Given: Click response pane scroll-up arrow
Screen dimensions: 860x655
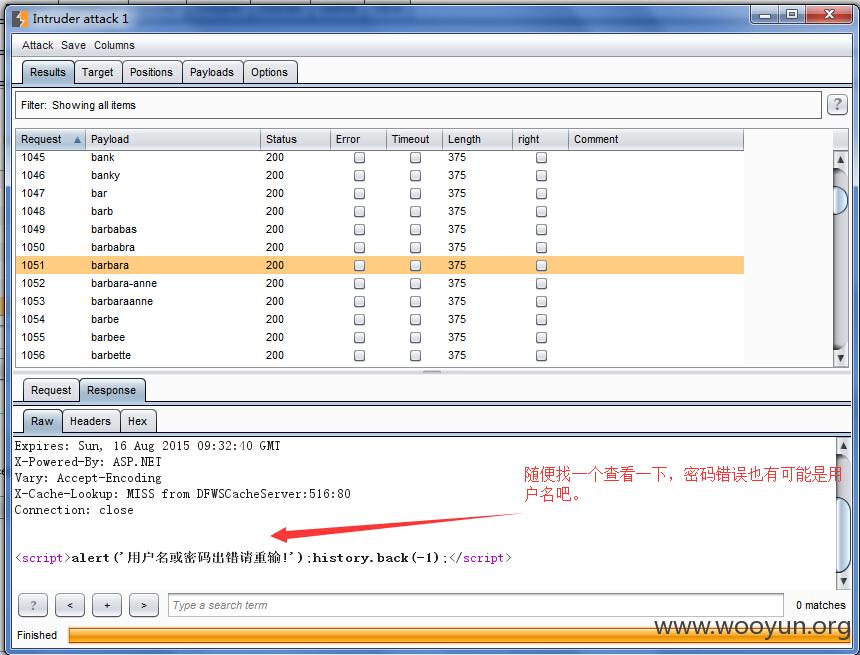Looking at the screenshot, I should coord(843,445).
